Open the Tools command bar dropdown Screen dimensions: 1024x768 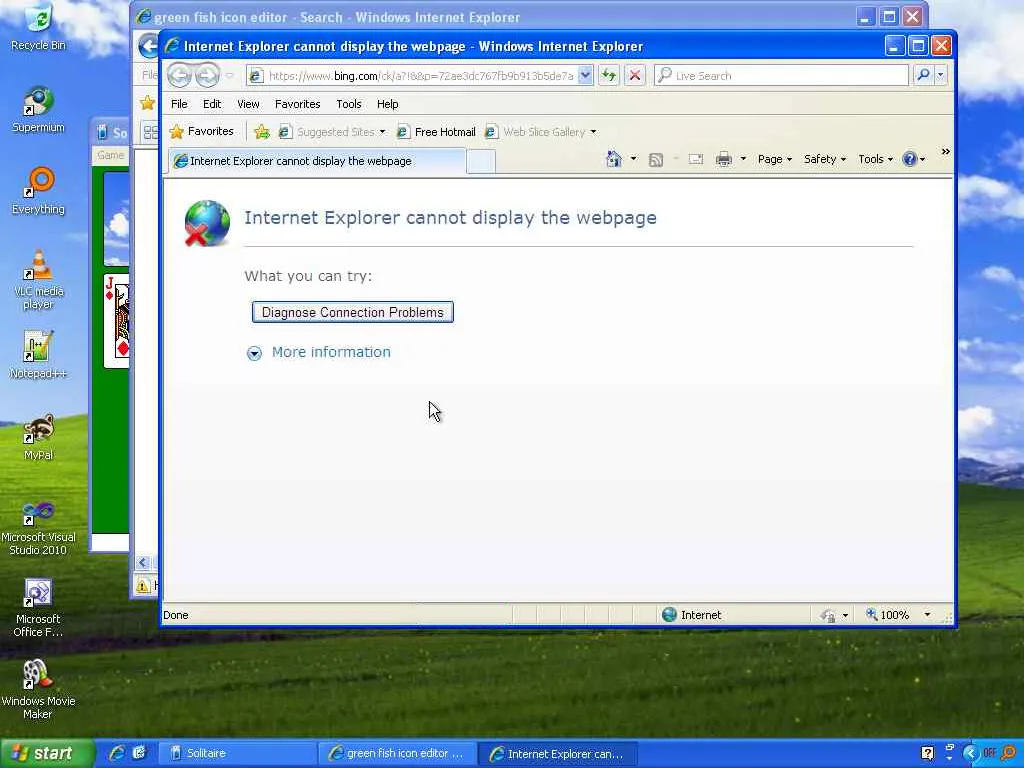[875, 159]
